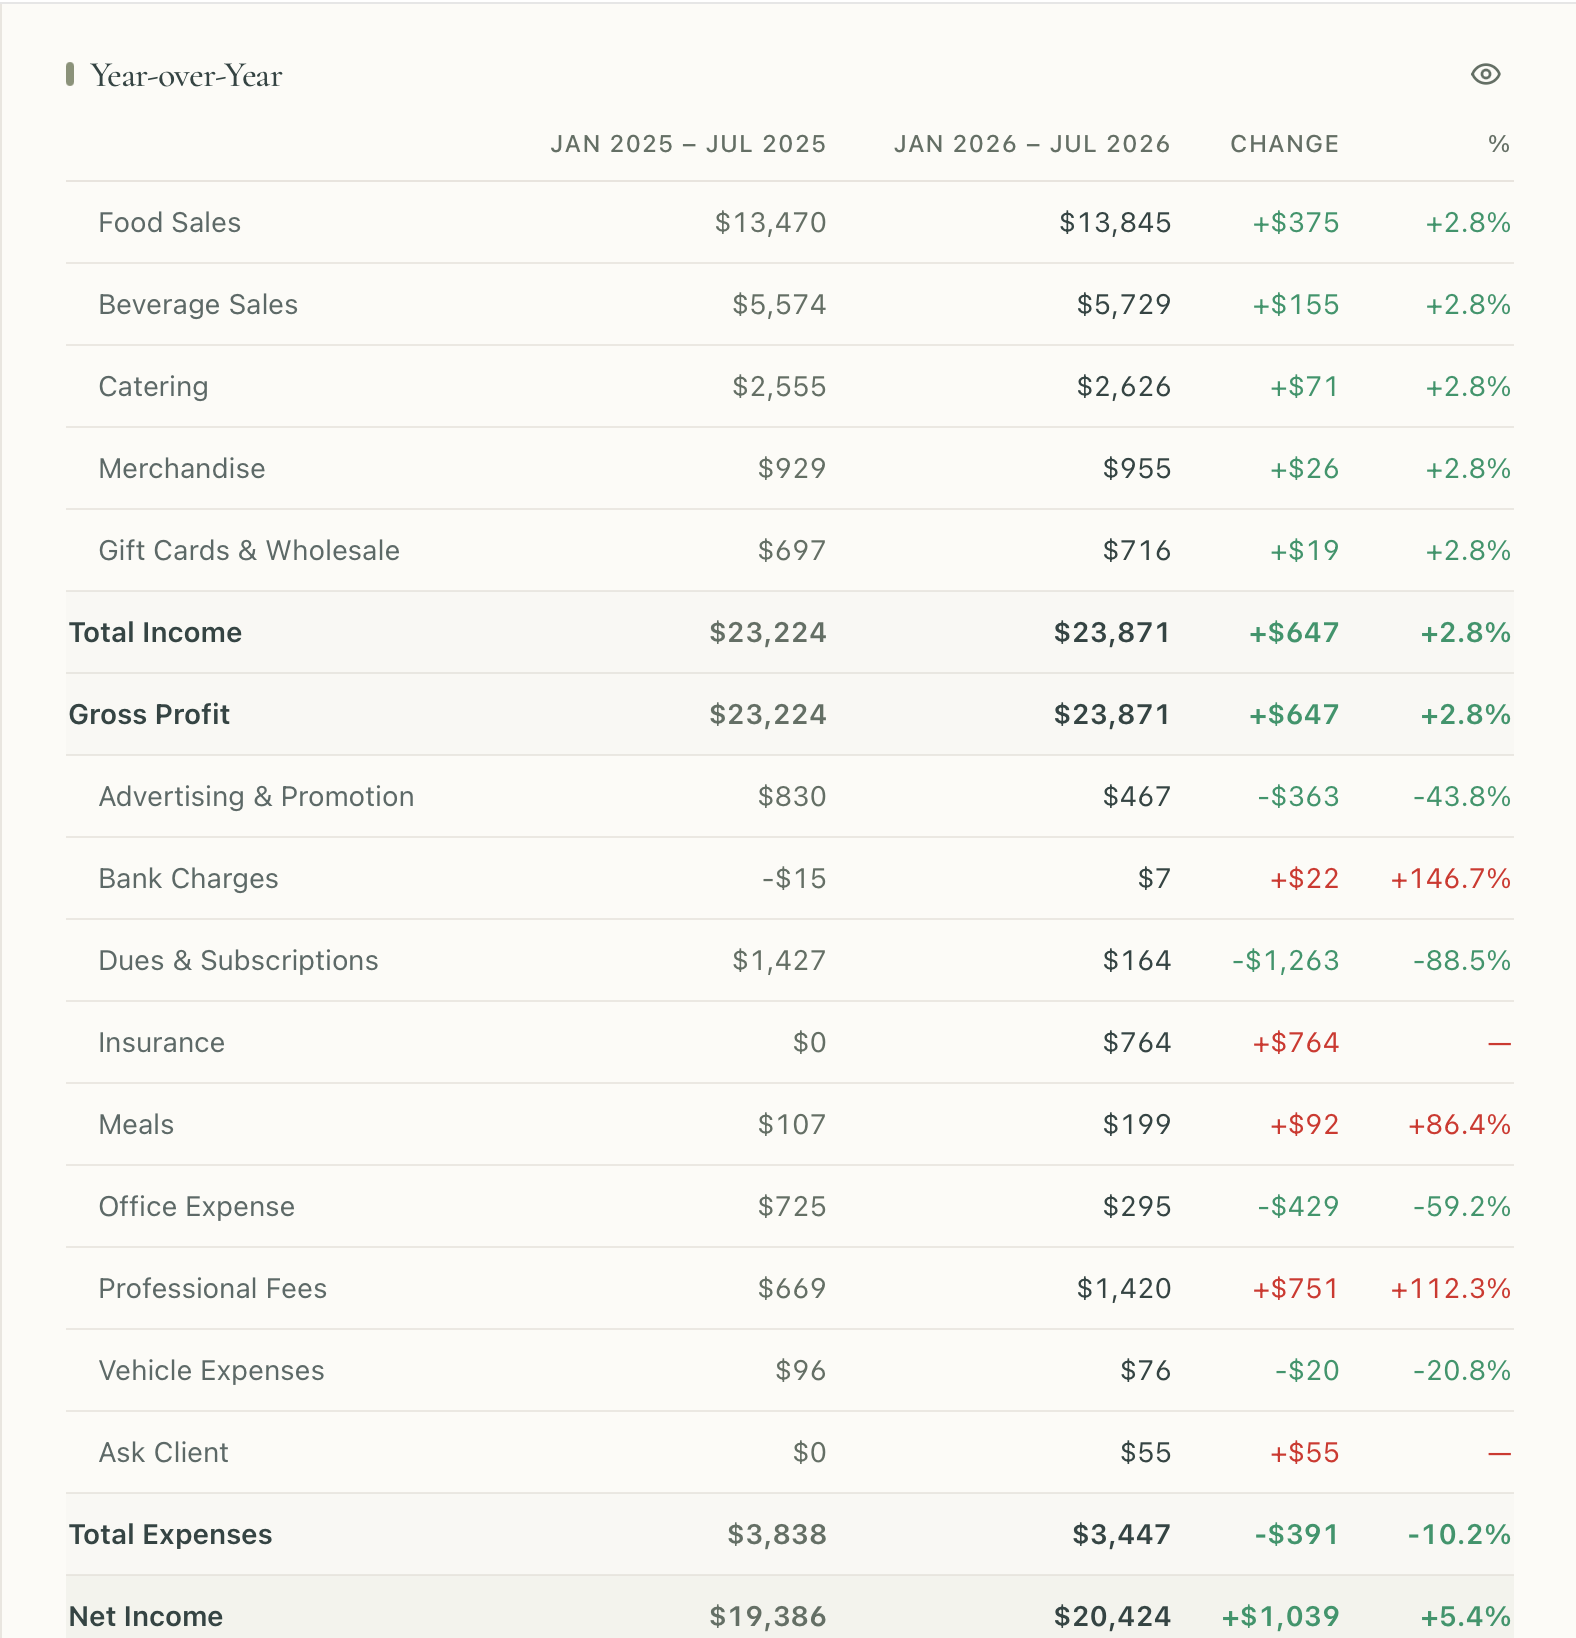Open Advertising & Promotion expense row

click(x=790, y=796)
